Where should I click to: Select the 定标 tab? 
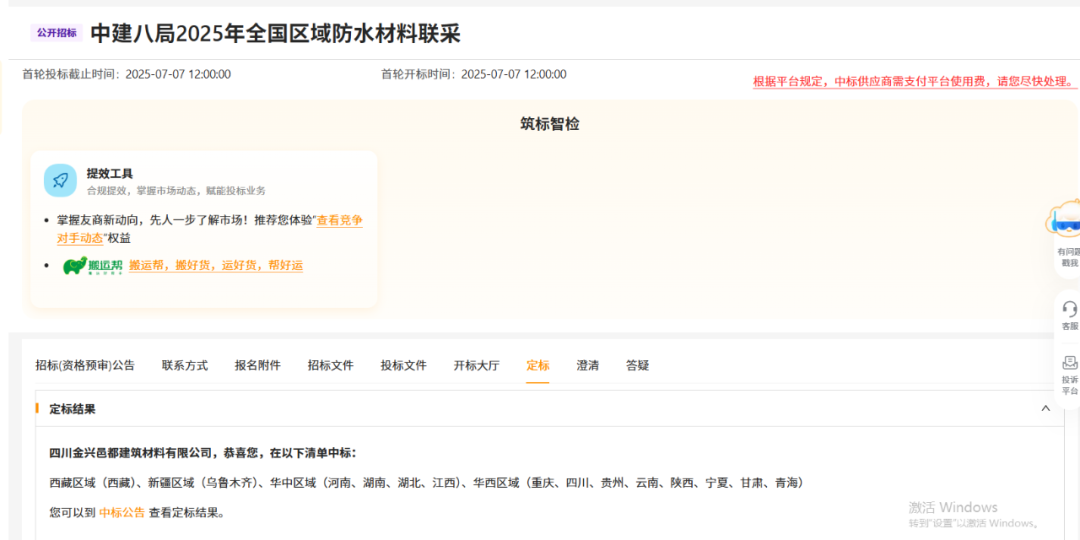coord(538,366)
